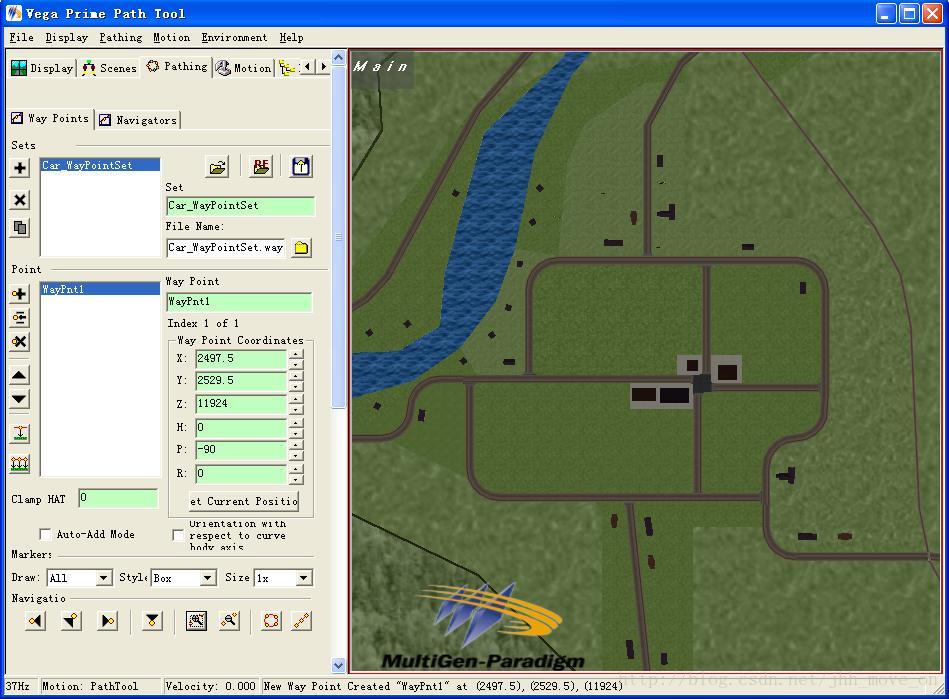949x699 pixels.
Task: Toggle orientation with respect to curve checkbox
Action: (x=178, y=535)
